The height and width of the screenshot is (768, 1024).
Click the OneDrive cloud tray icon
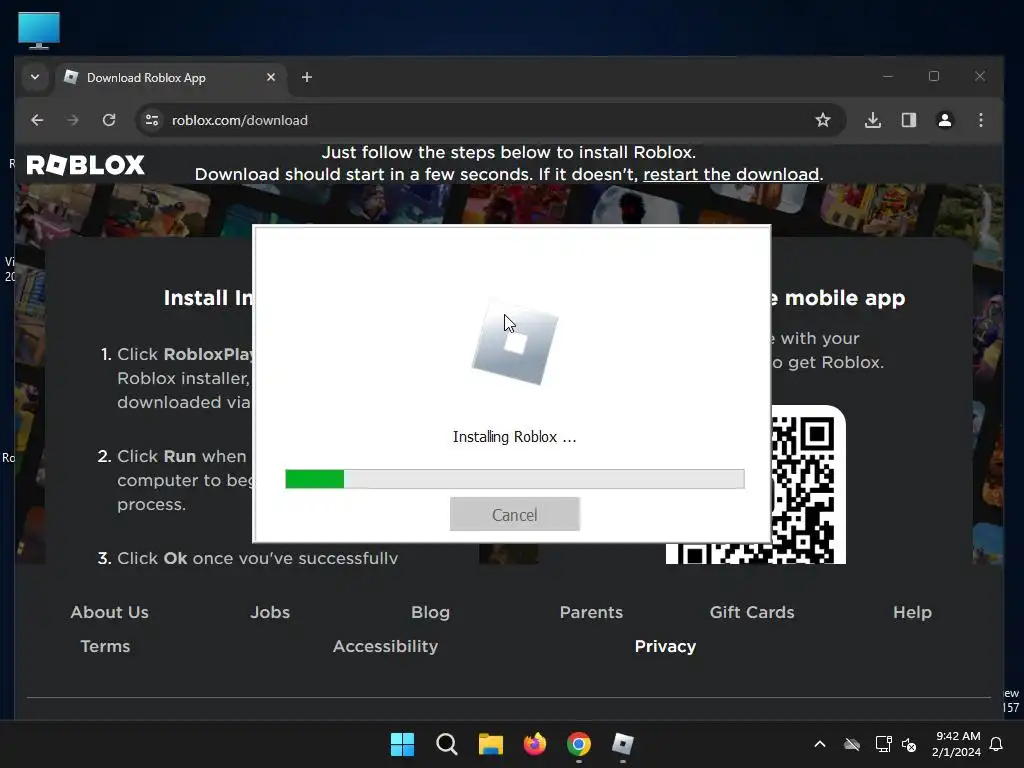pos(852,744)
